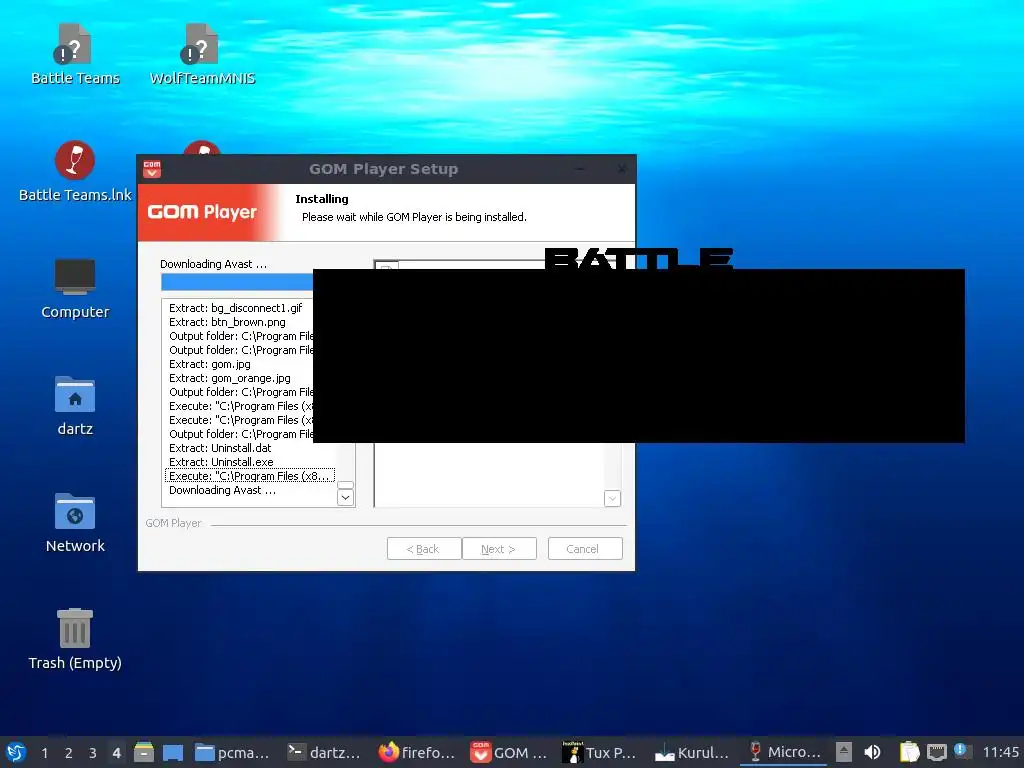Minimize the GOM Player Setup window

click(x=579, y=169)
